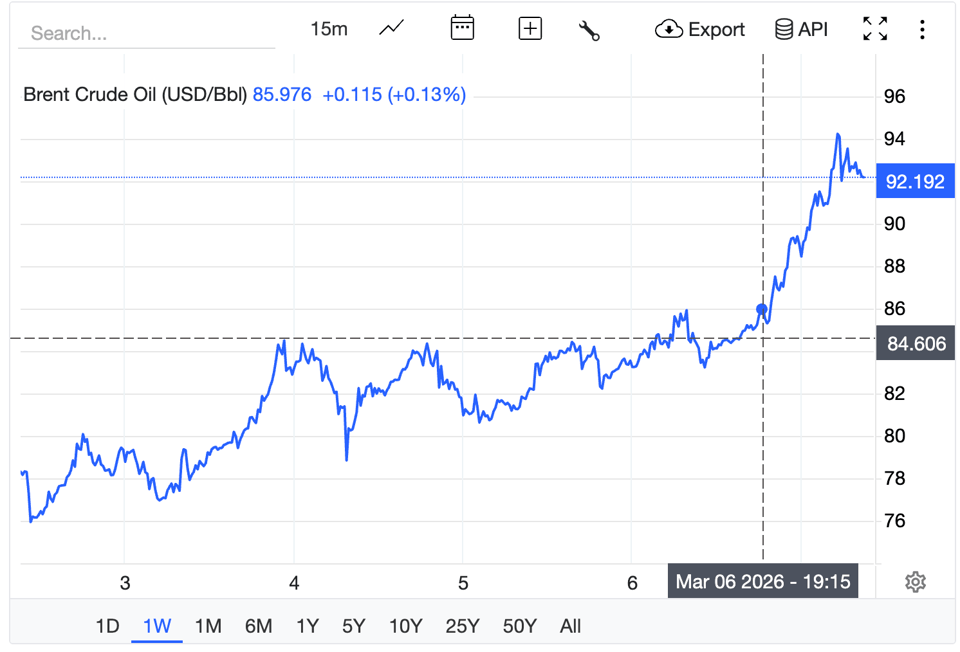Click the add comparison plus icon
Screen dimensions: 960x652
pyautogui.click(x=530, y=29)
